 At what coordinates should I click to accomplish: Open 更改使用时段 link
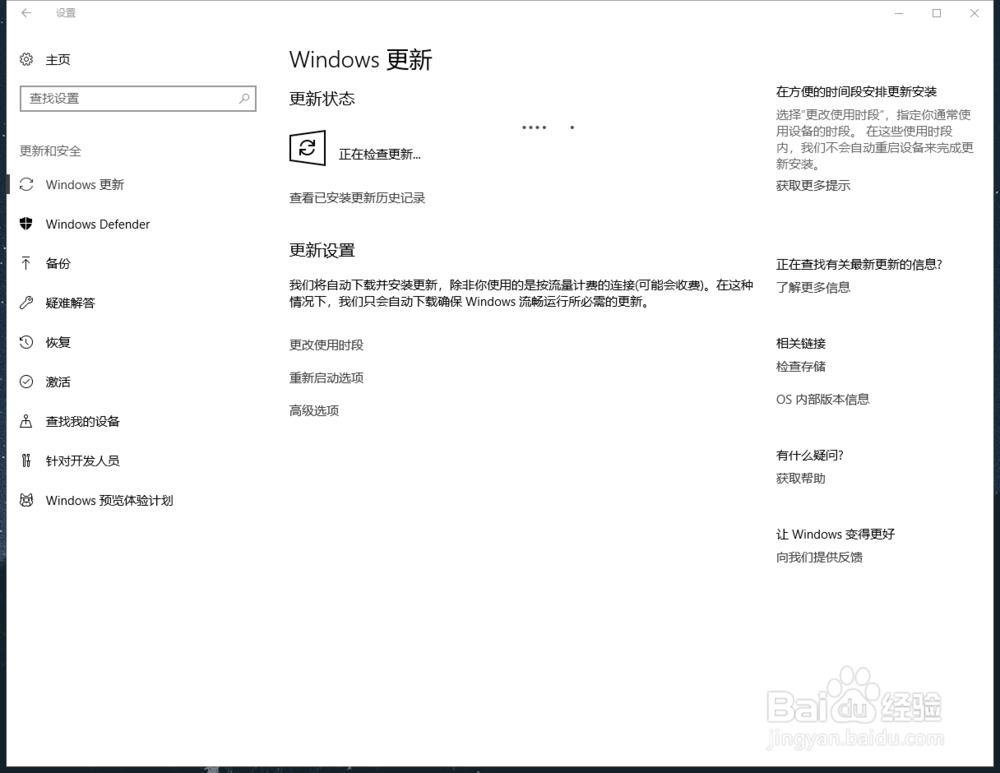[x=327, y=344]
